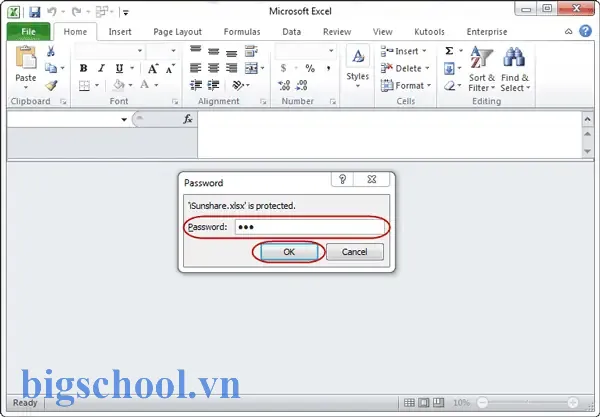Image resolution: width=600 pixels, height=417 pixels.
Task: Apply Percent style
Action: (310, 68)
